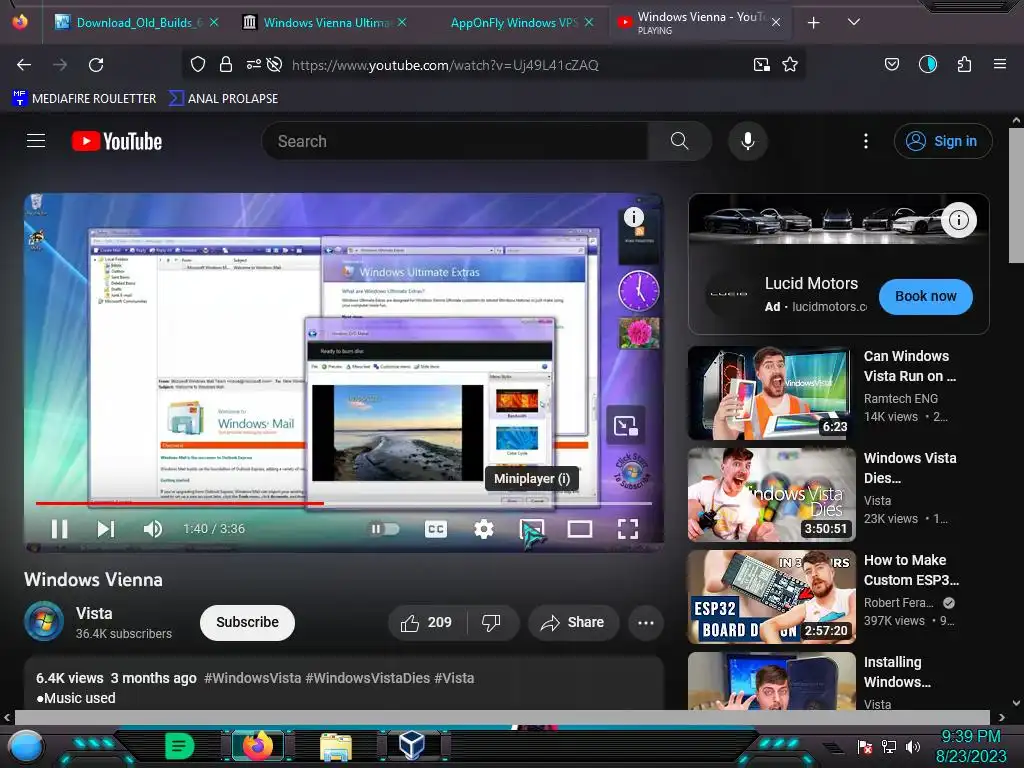Click the #WindowsVistaDies hashtag

click(368, 678)
